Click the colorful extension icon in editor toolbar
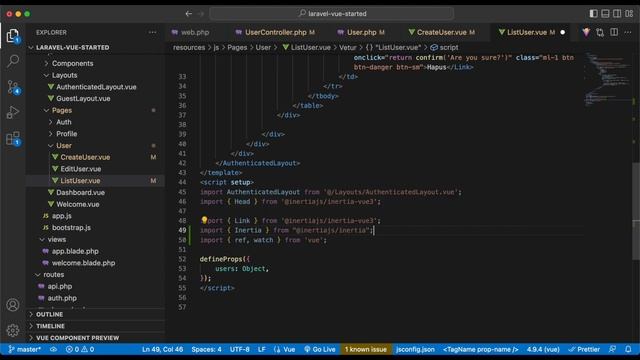The width and height of the screenshot is (640, 360). pyautogui.click(x=586, y=32)
